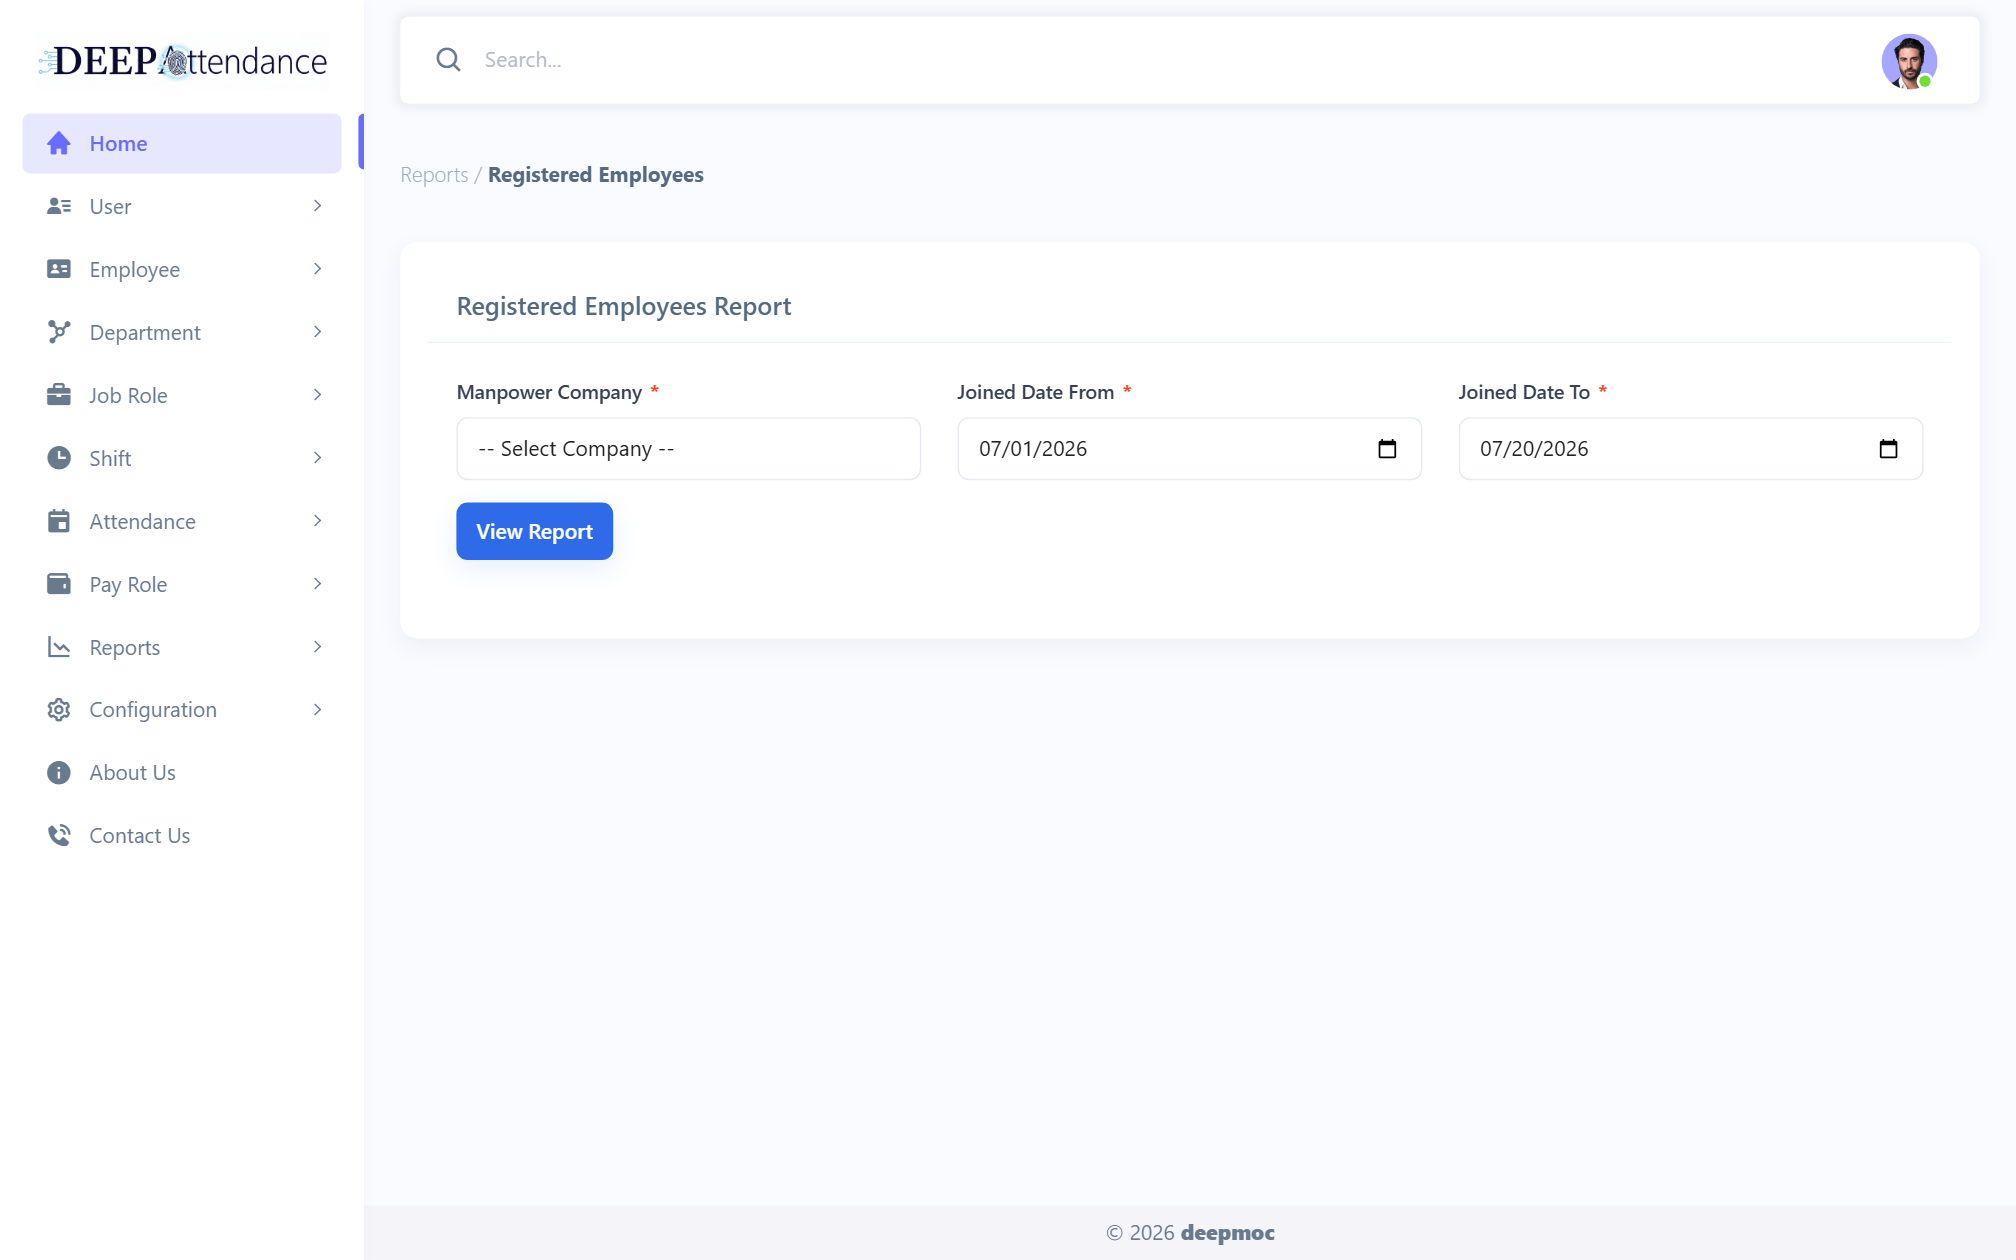Open the Pay Role menu item

182,584
